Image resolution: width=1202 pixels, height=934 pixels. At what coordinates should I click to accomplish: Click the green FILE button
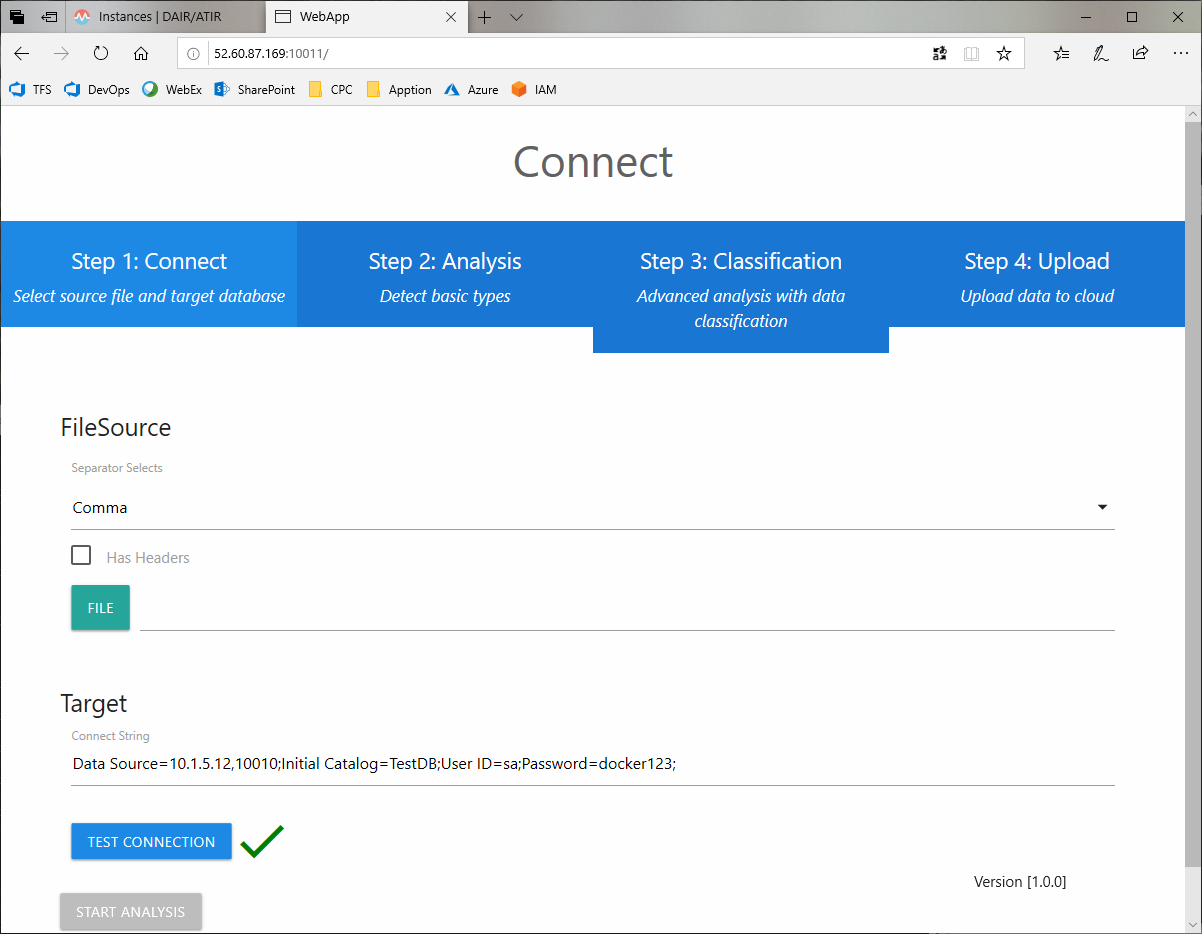click(100, 608)
